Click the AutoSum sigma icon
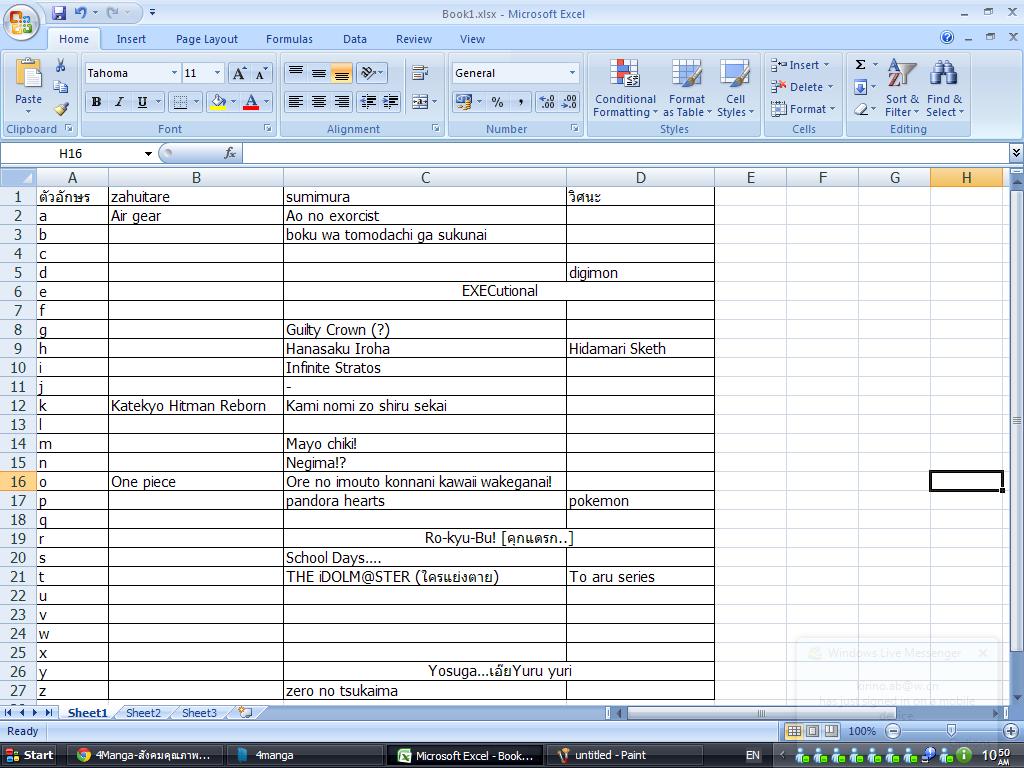1024x768 pixels. click(x=861, y=65)
